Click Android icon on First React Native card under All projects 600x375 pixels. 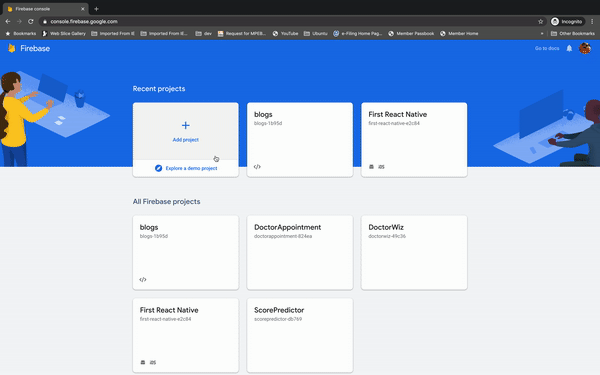click(x=143, y=362)
